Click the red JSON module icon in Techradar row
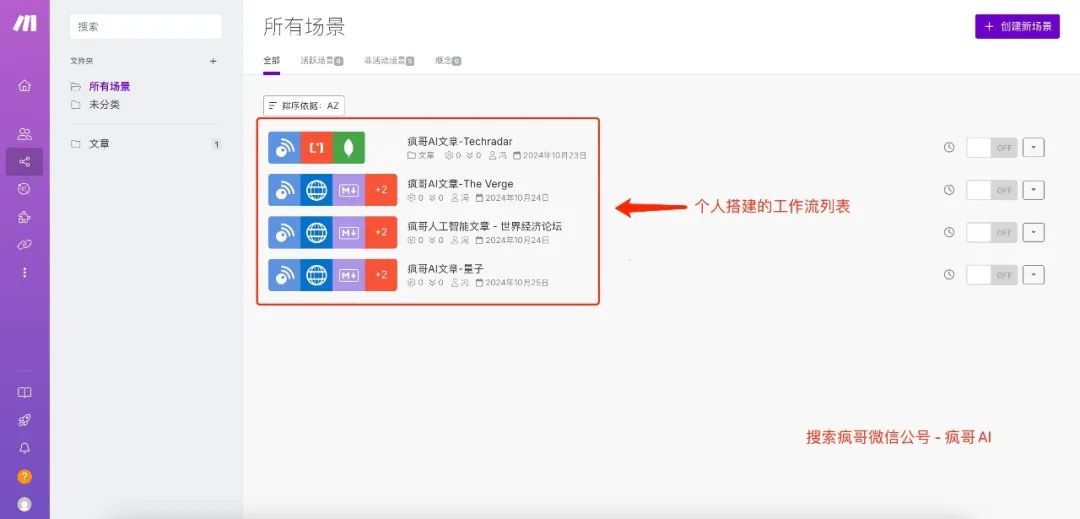The height and width of the screenshot is (519, 1080). pos(316,148)
